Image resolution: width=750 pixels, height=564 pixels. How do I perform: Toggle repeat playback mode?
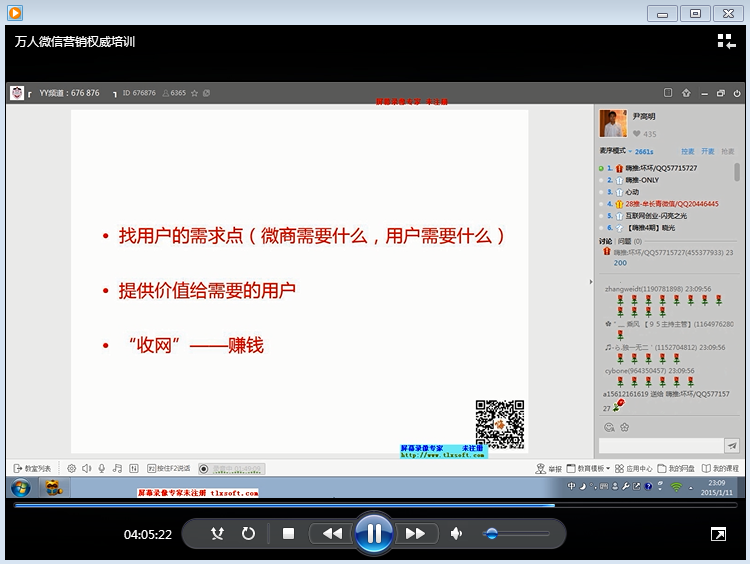click(248, 534)
